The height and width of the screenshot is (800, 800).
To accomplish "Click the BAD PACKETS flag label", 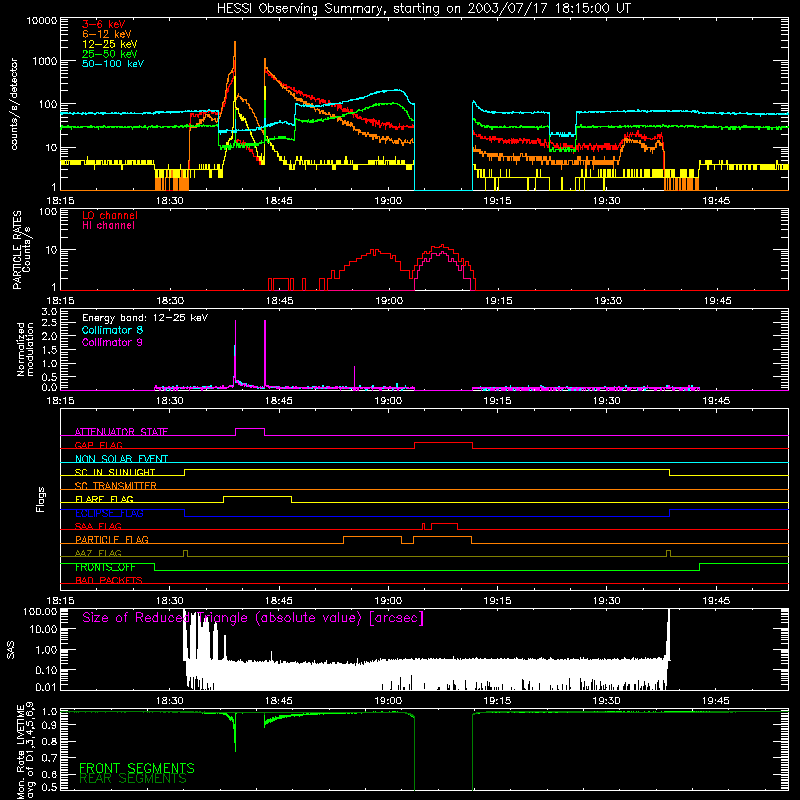I will (109, 580).
